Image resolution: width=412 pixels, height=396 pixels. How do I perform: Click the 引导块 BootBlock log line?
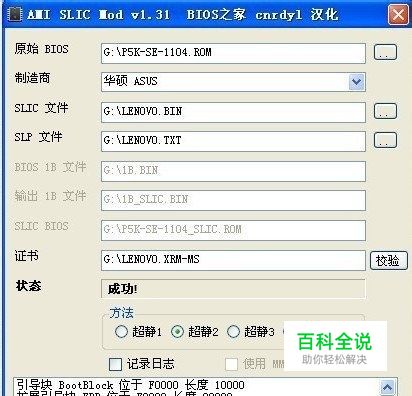pyautogui.click(x=130, y=385)
